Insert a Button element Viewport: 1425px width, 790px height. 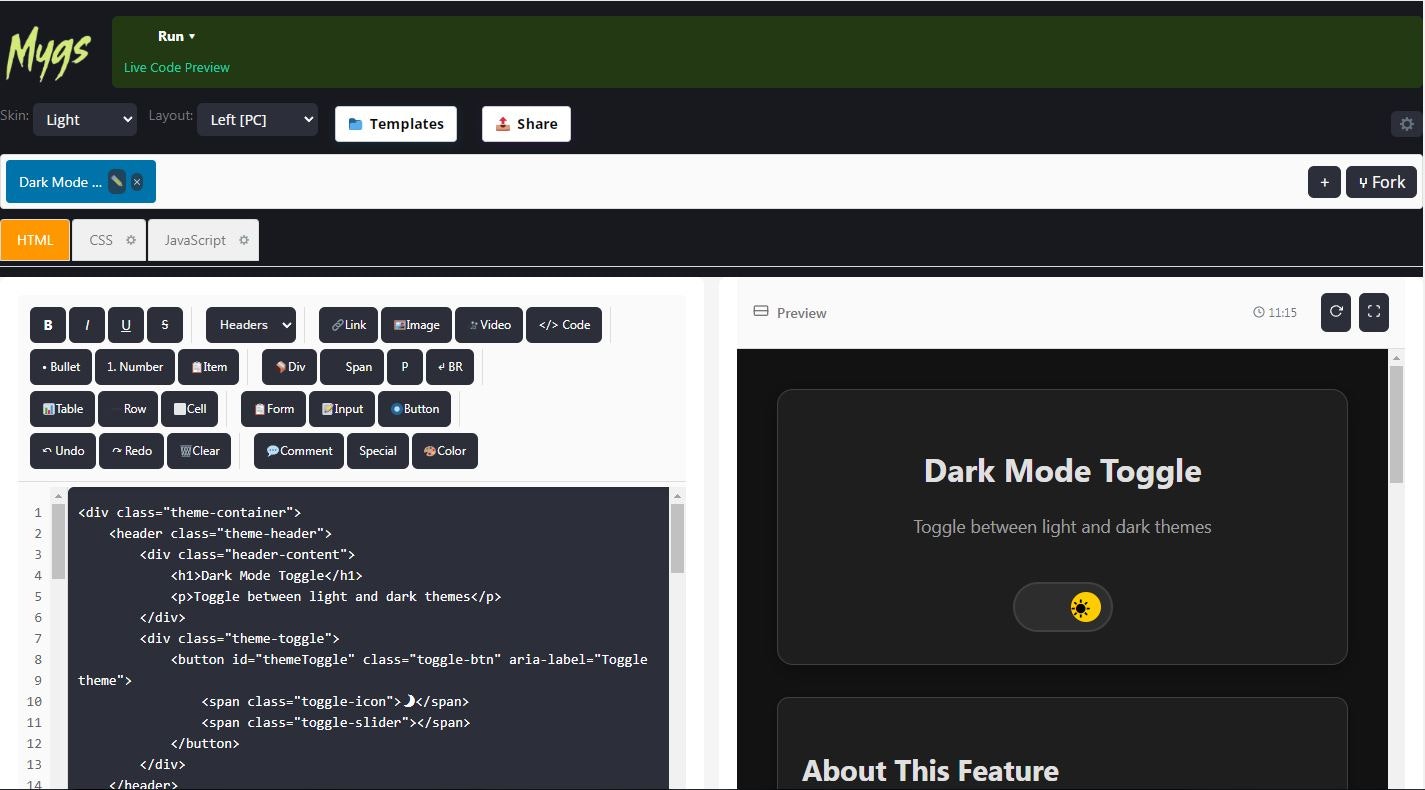(415, 409)
